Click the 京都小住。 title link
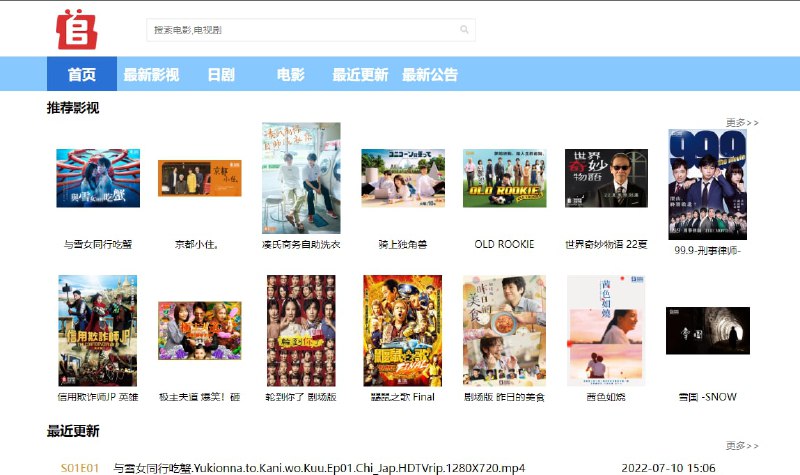Image resolution: width=800 pixels, height=475 pixels. tap(197, 244)
